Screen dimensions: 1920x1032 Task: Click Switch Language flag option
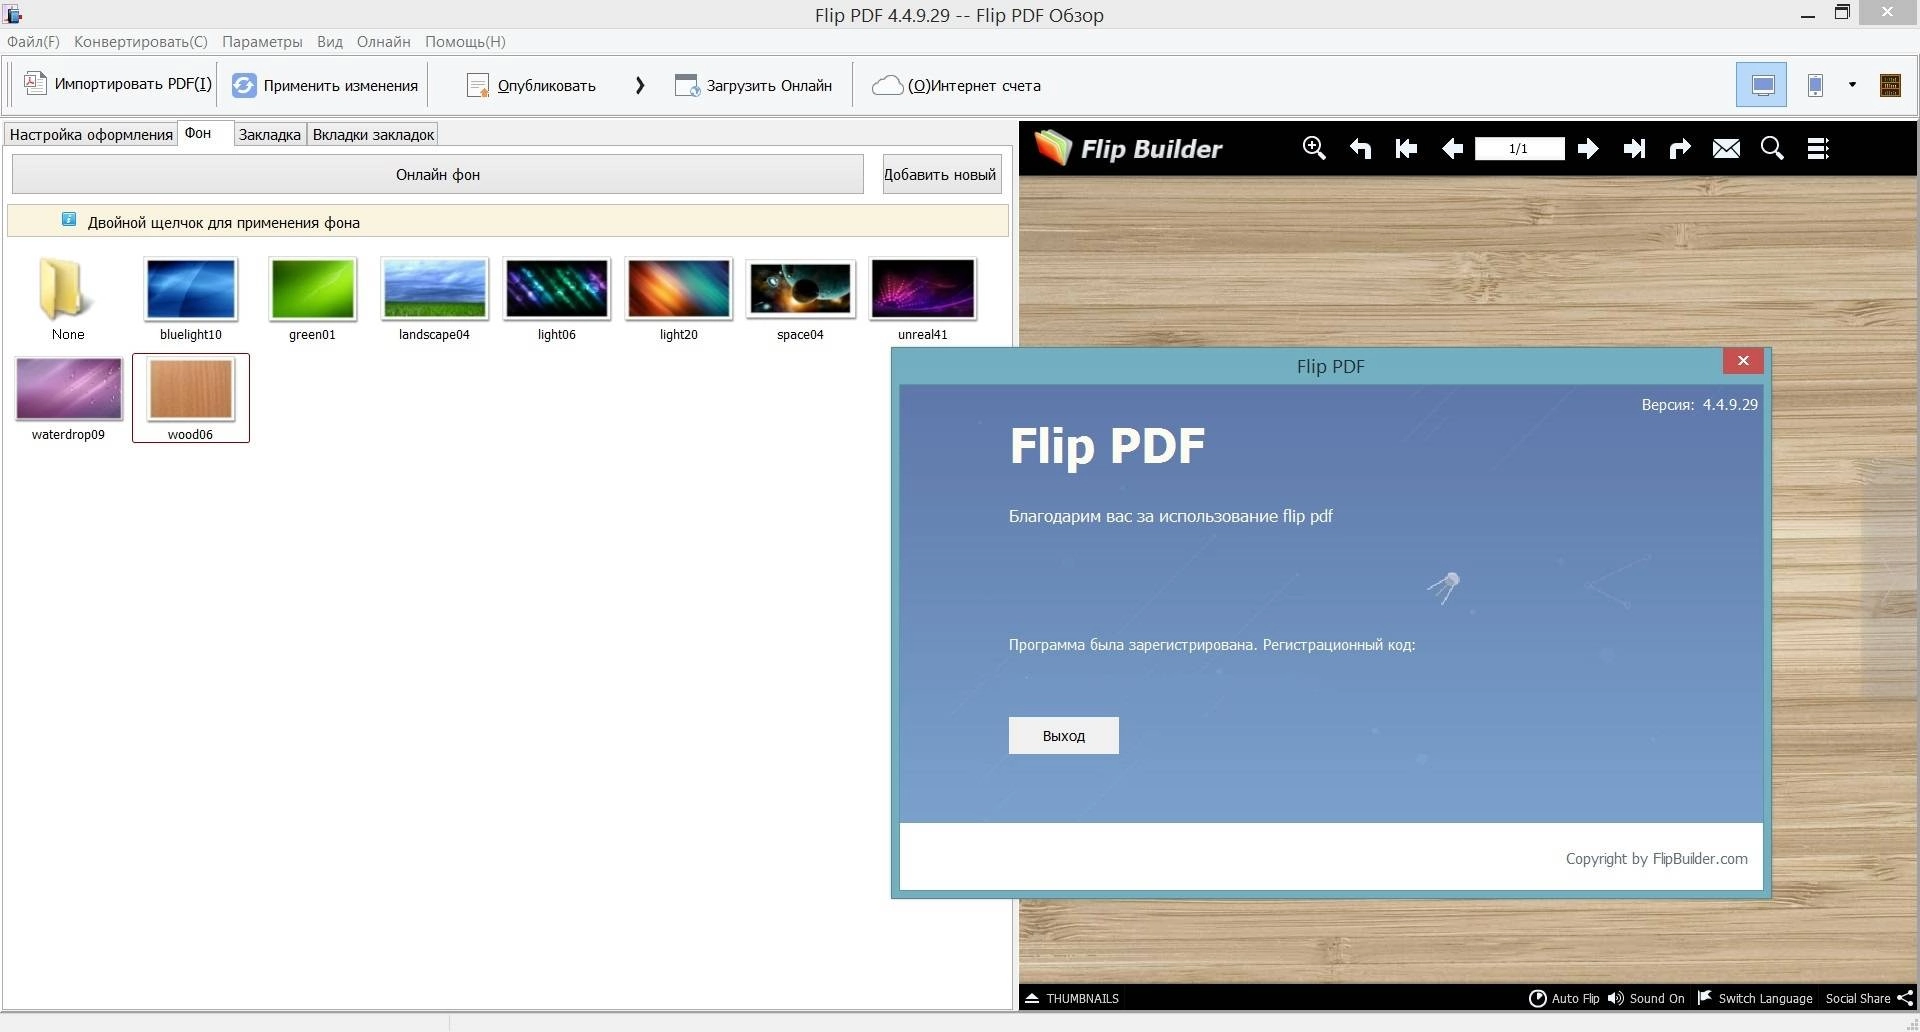click(1755, 998)
